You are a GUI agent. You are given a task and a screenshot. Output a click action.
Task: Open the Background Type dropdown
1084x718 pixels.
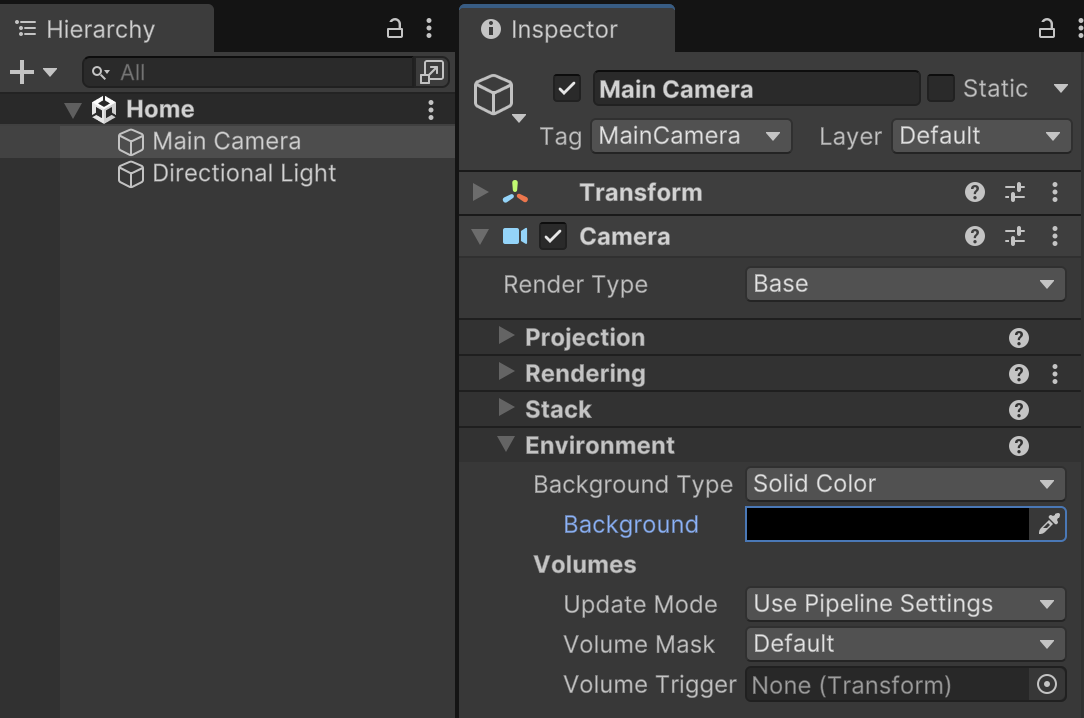pyautogui.click(x=904, y=484)
